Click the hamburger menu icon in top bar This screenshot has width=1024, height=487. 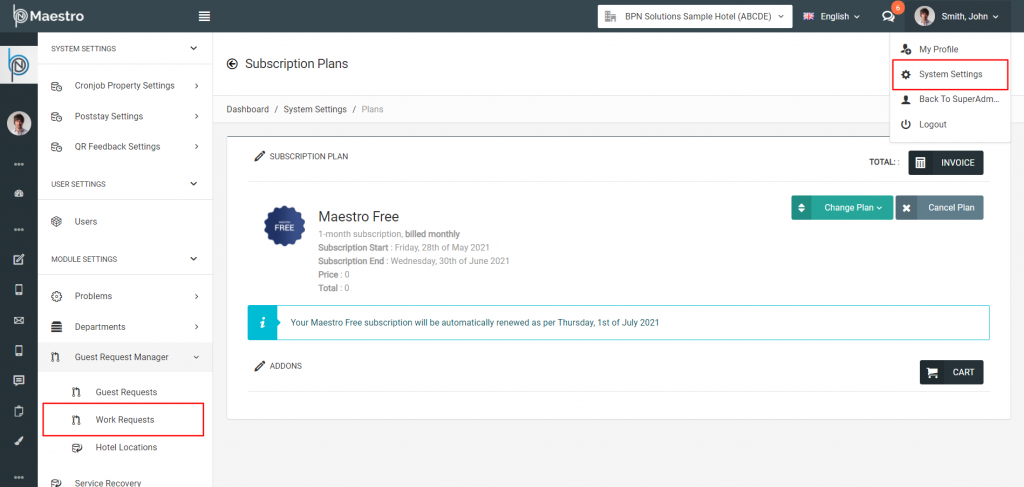204,16
